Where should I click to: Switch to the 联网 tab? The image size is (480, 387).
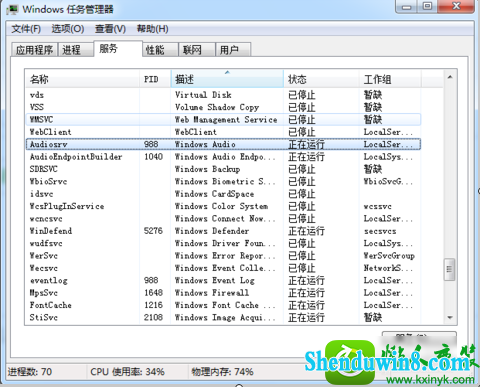pyautogui.click(x=197, y=50)
